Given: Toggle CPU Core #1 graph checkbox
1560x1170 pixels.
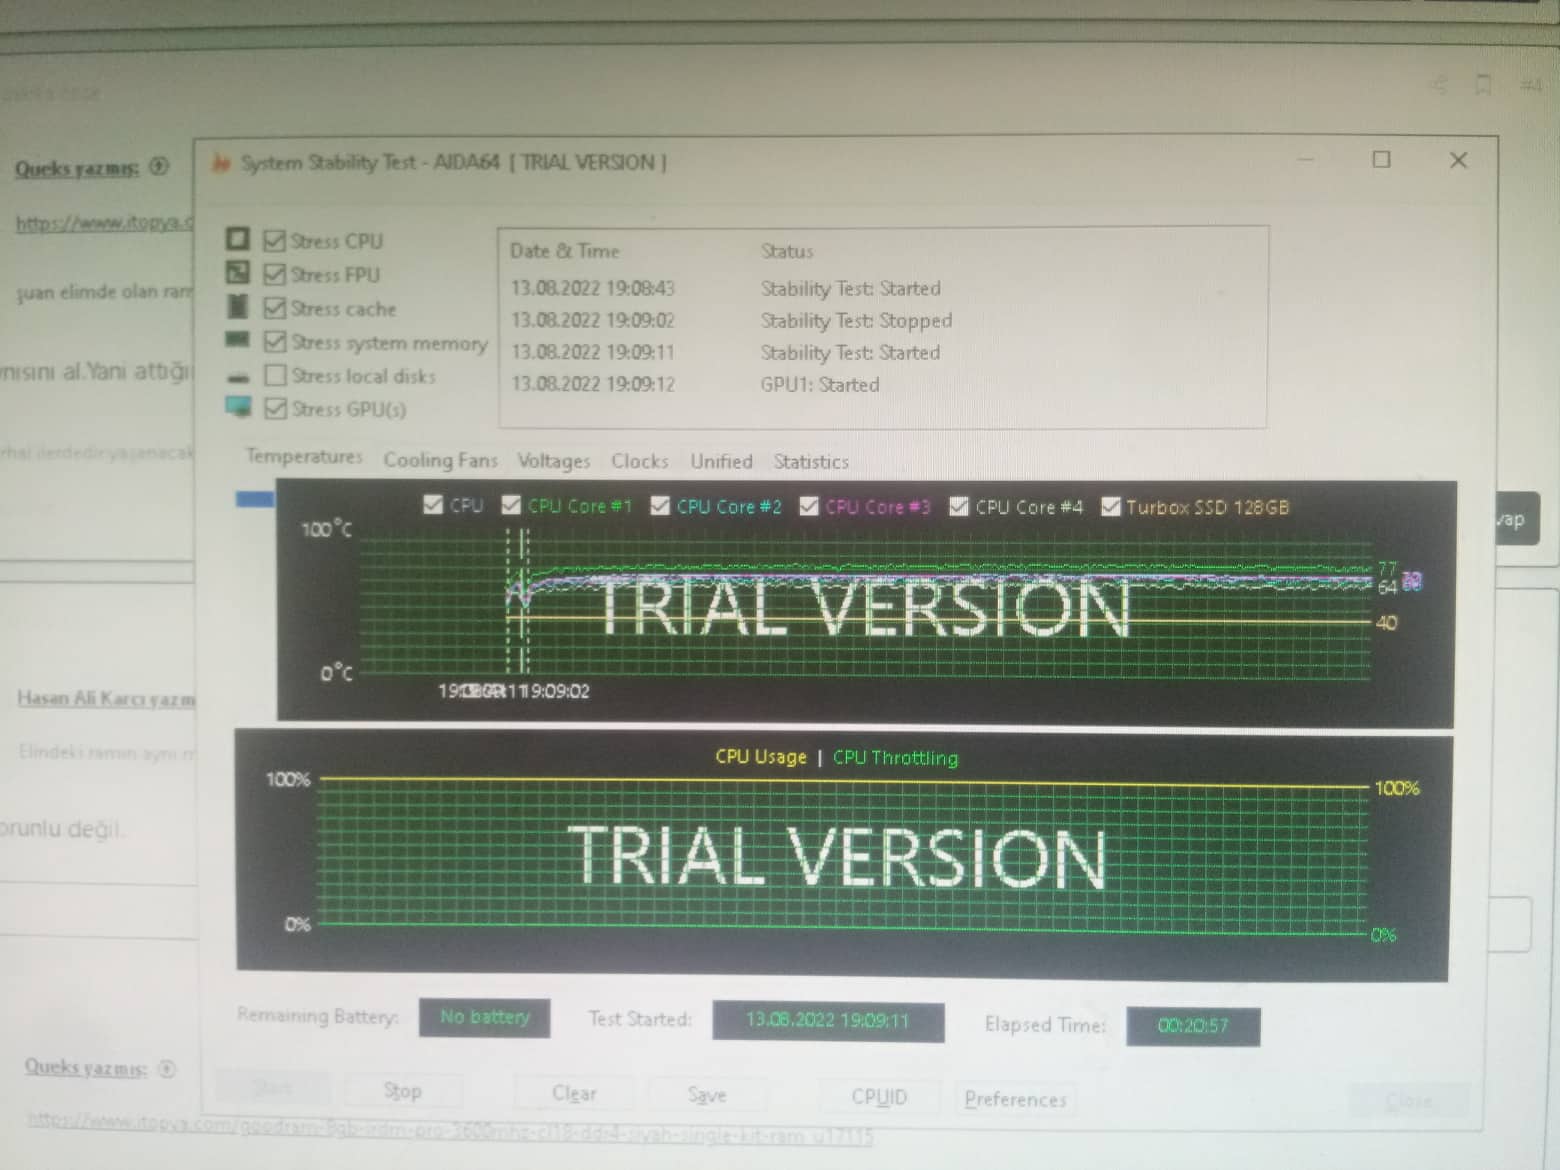Looking at the screenshot, I should [x=511, y=505].
